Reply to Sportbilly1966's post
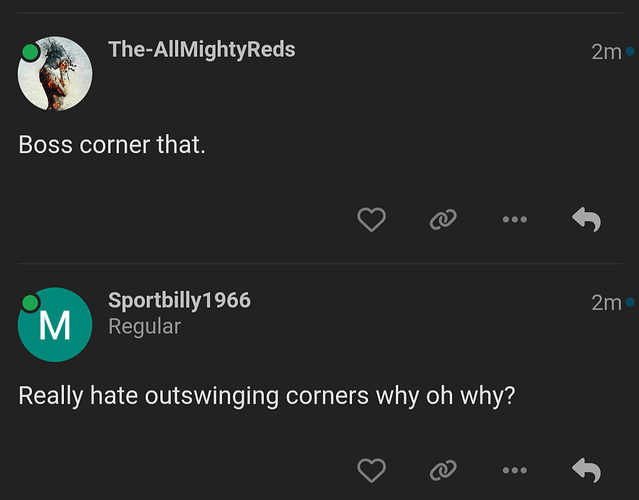Screen dimensions: 639x500 586,470
